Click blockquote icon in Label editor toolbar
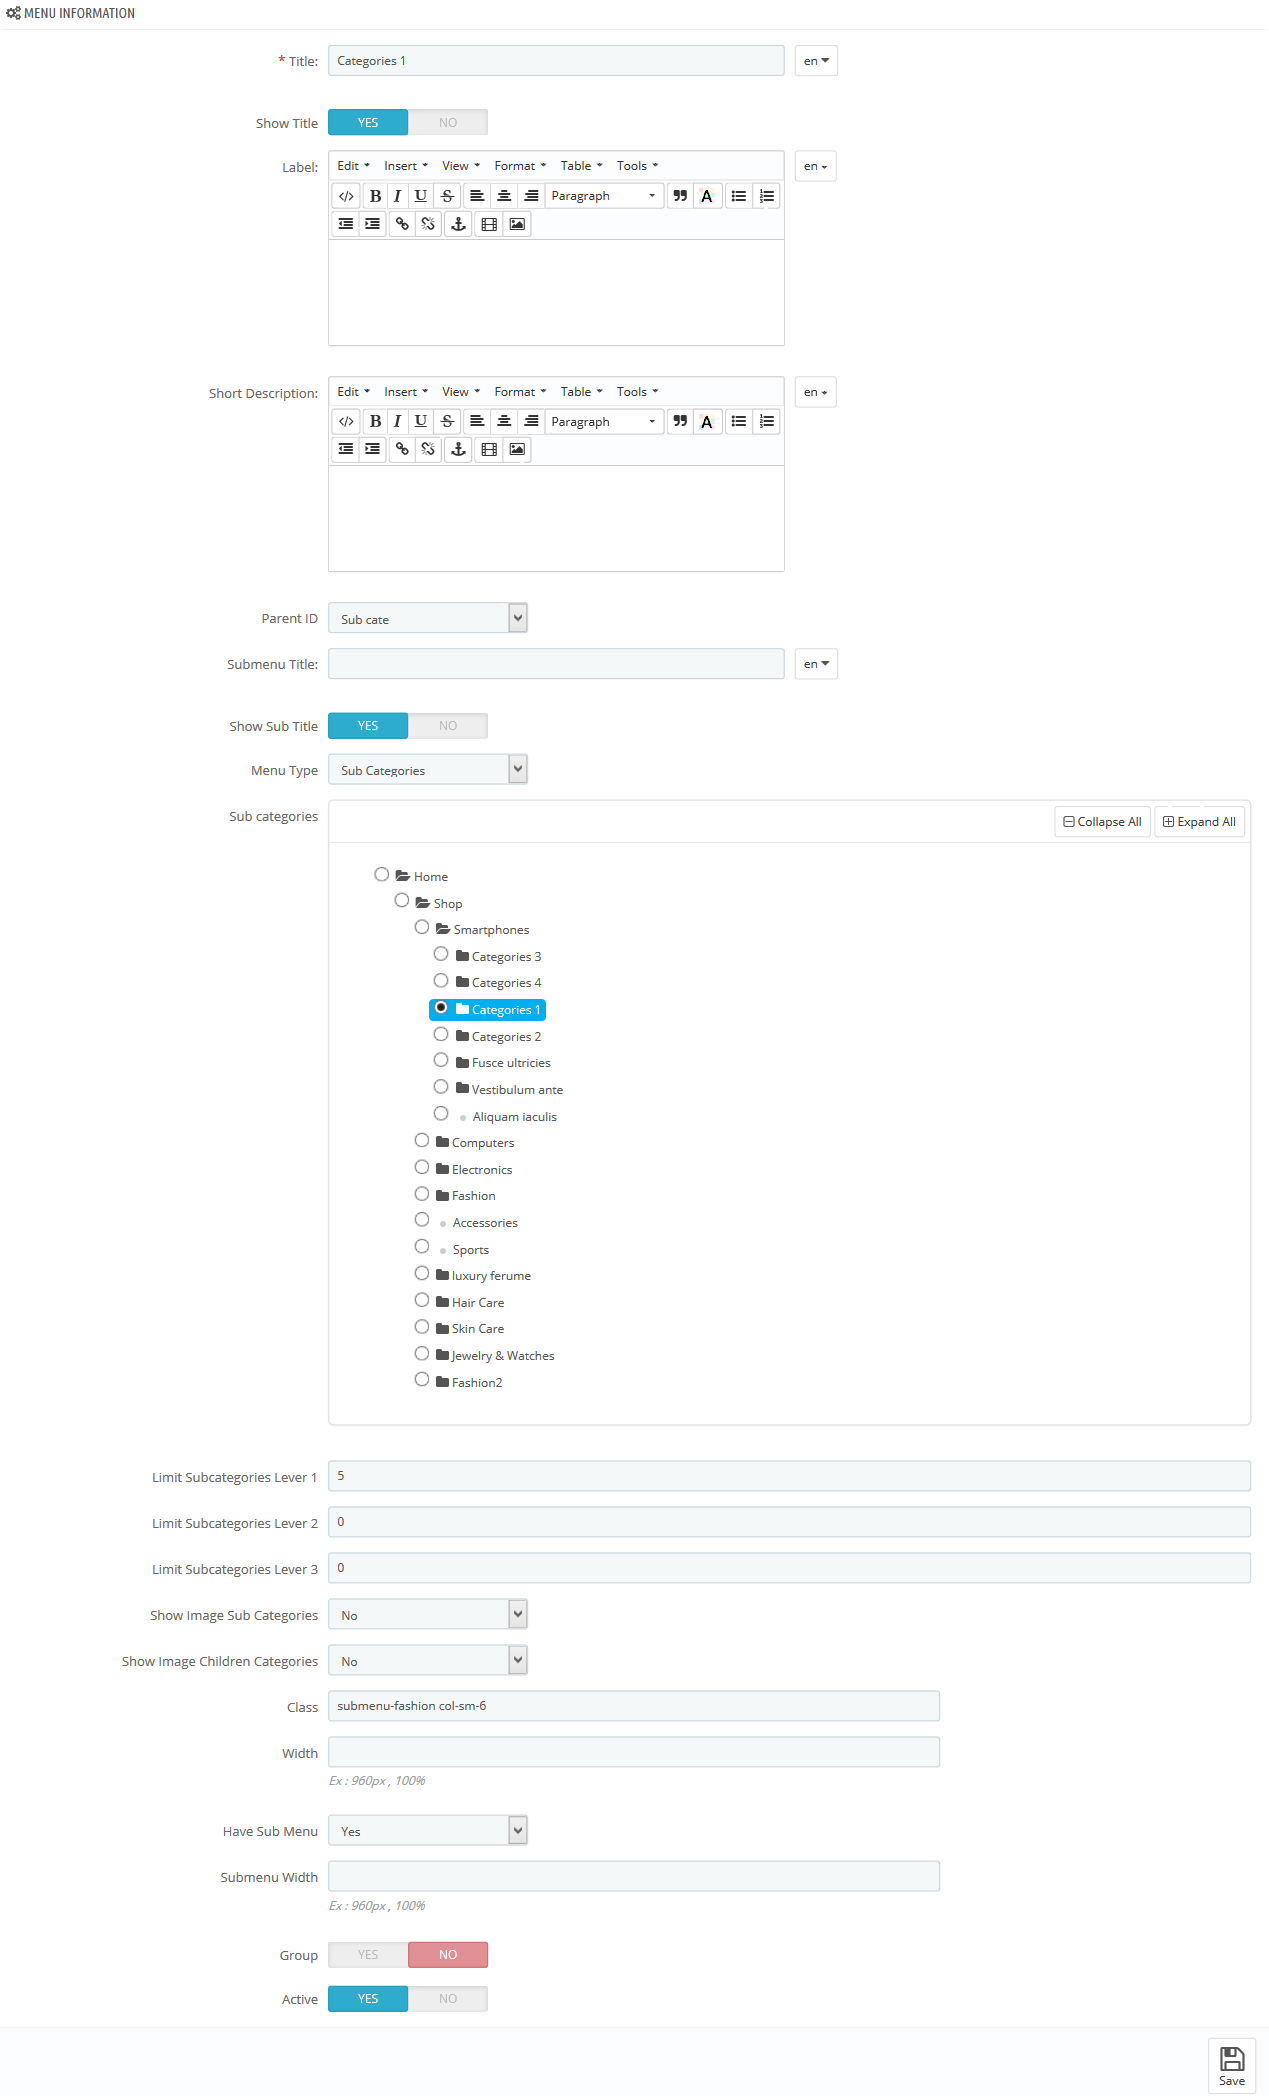Screen dimensions: 1269x2096 point(680,196)
